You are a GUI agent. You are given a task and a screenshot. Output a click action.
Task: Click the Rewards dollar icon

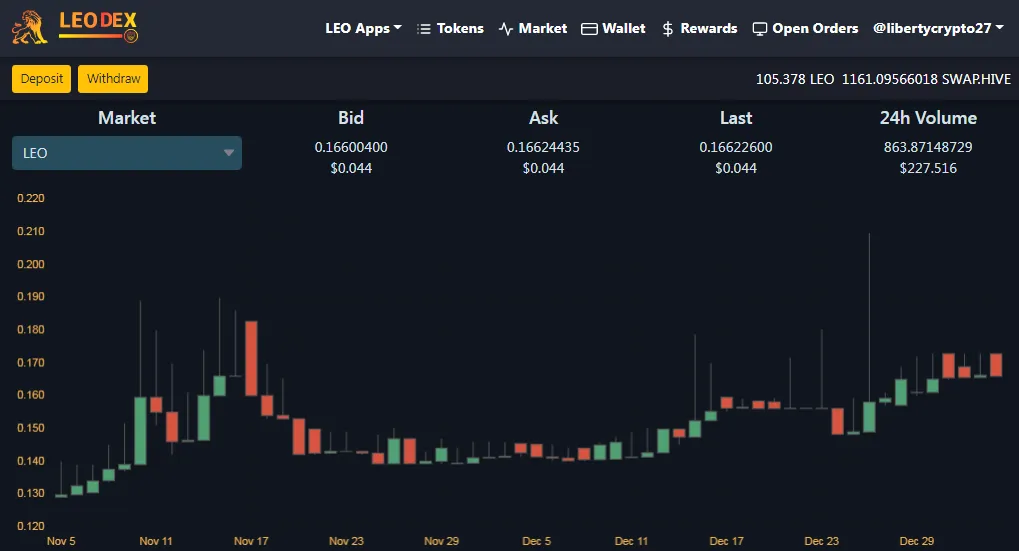click(667, 29)
